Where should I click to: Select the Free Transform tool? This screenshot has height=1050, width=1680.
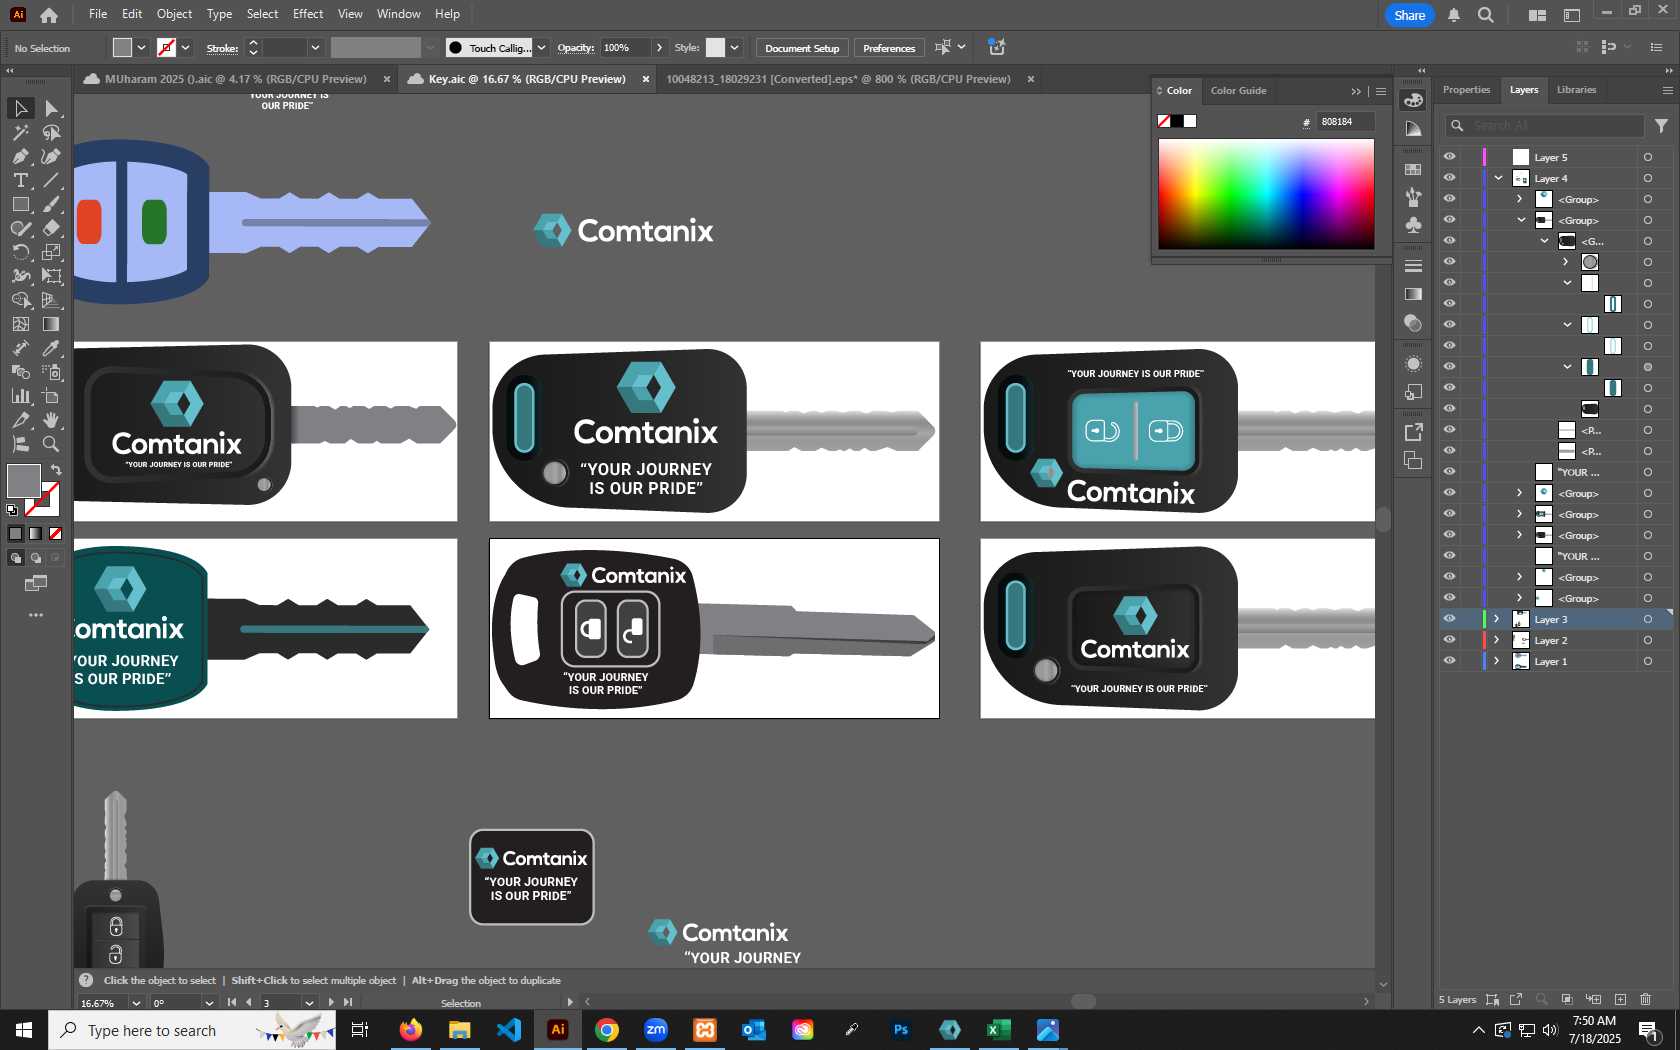51,276
